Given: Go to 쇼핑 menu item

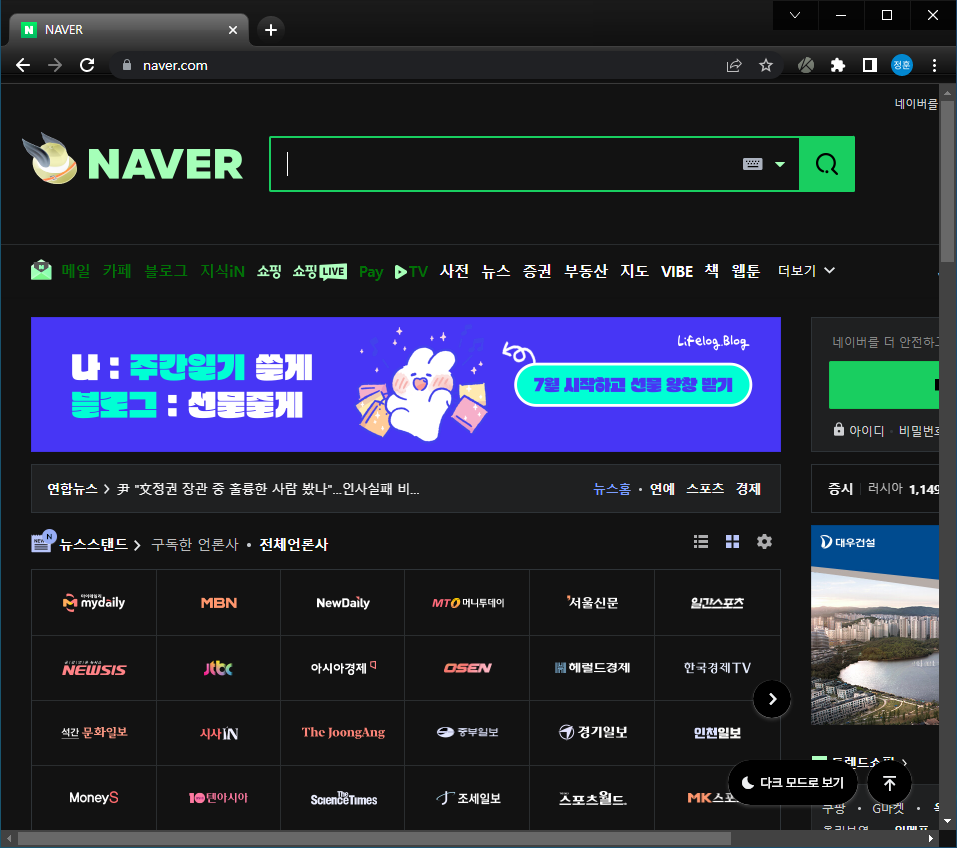Looking at the screenshot, I should (x=269, y=271).
